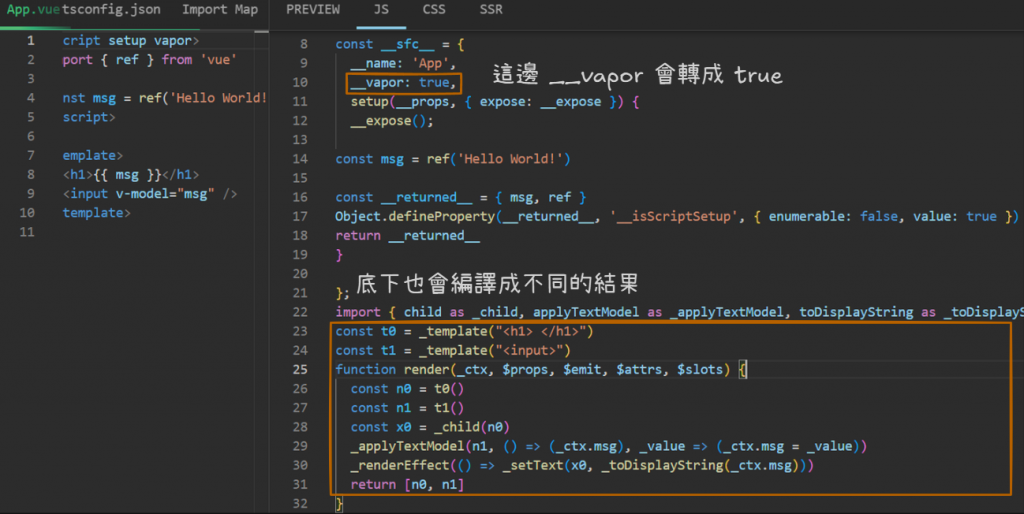Image resolution: width=1024 pixels, height=514 pixels.
Task: Click output line const msg = ref('Hello World!')
Action: (453, 159)
